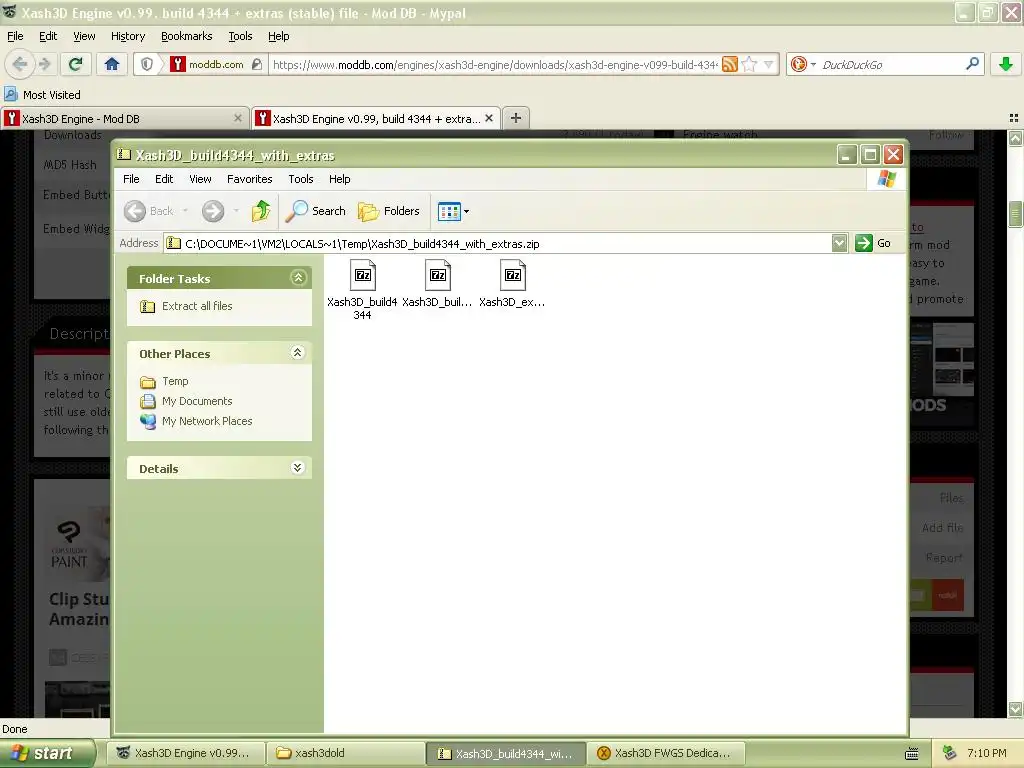The image size is (1024, 768).
Task: Select the Xash3D_buil... 7z file
Action: point(438,284)
